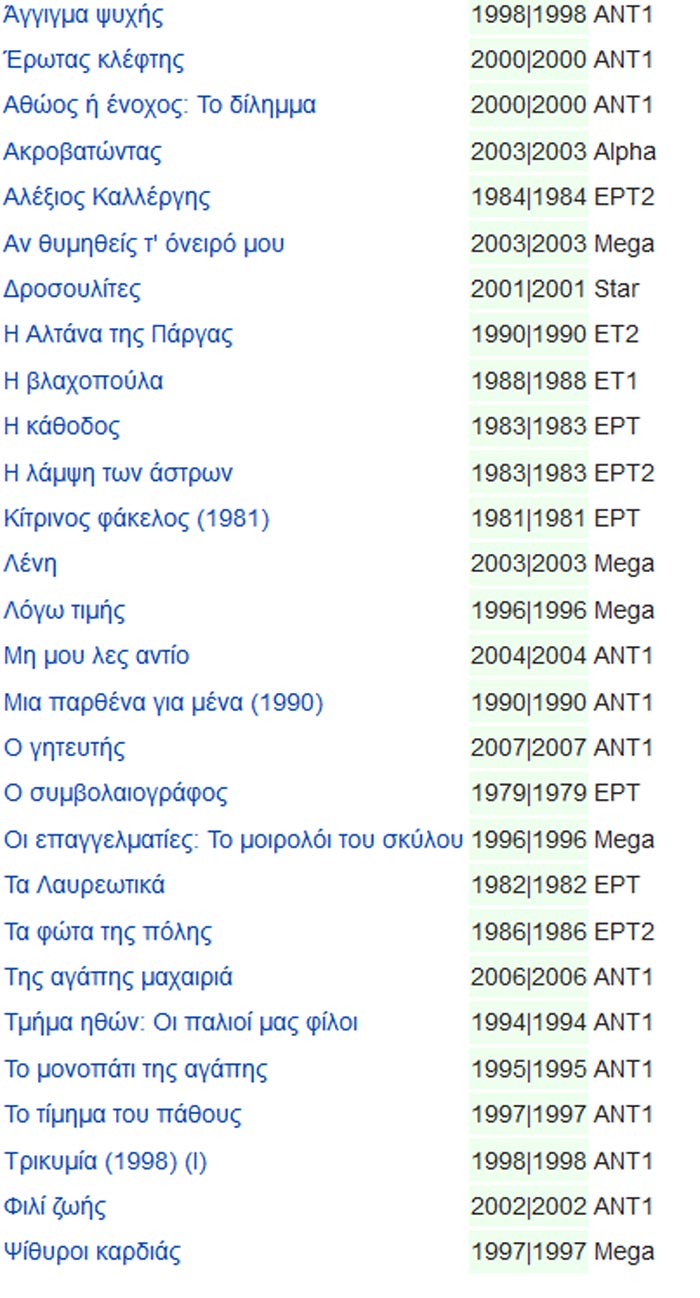Open the Ο συμβολαιογράφος link

coord(116,794)
